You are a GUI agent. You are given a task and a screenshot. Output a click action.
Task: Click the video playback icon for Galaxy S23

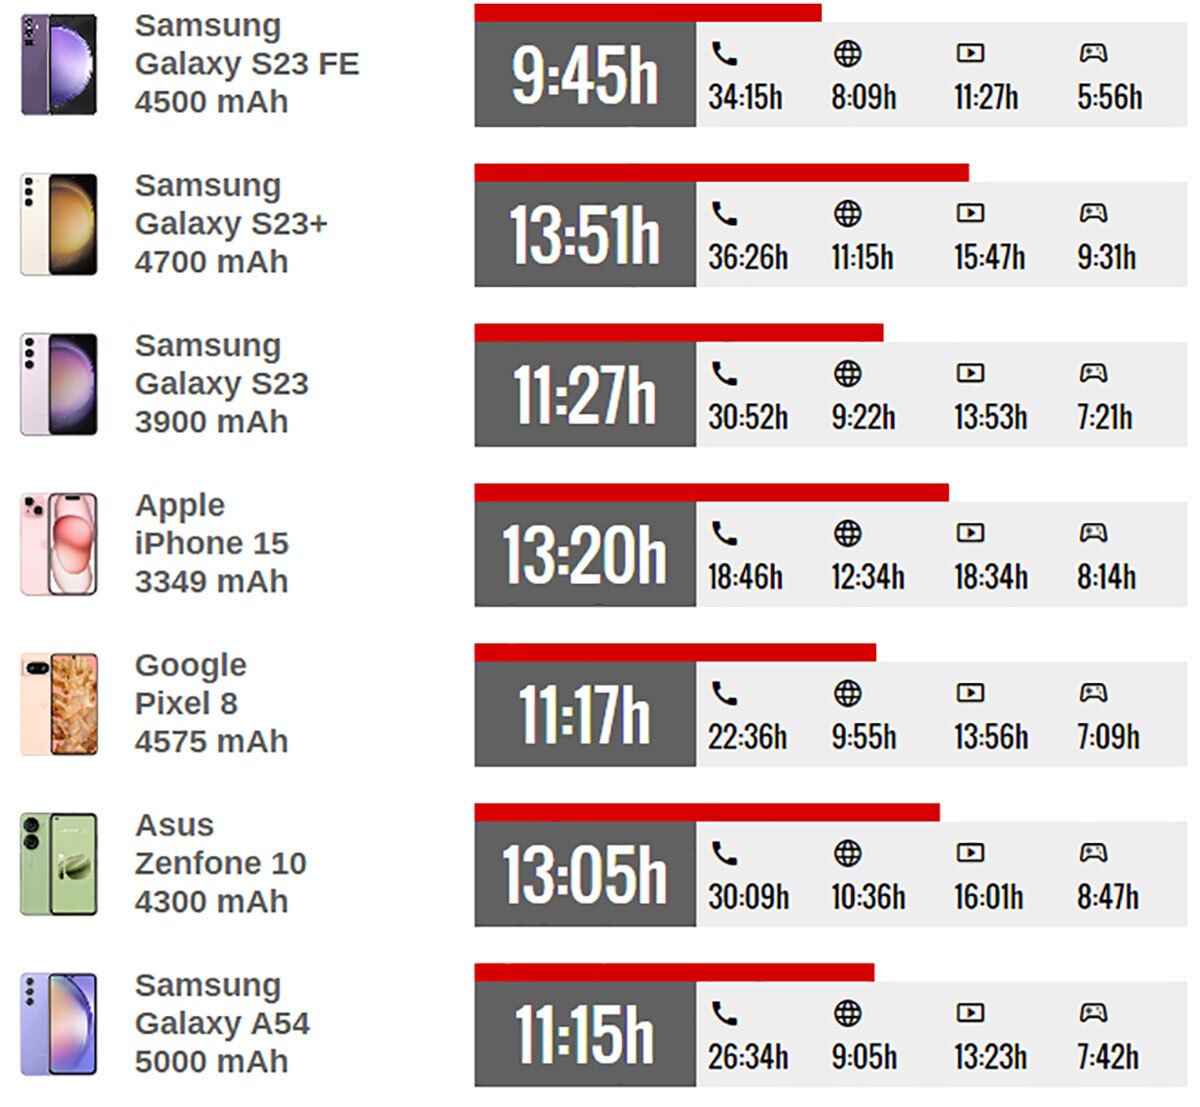(970, 373)
